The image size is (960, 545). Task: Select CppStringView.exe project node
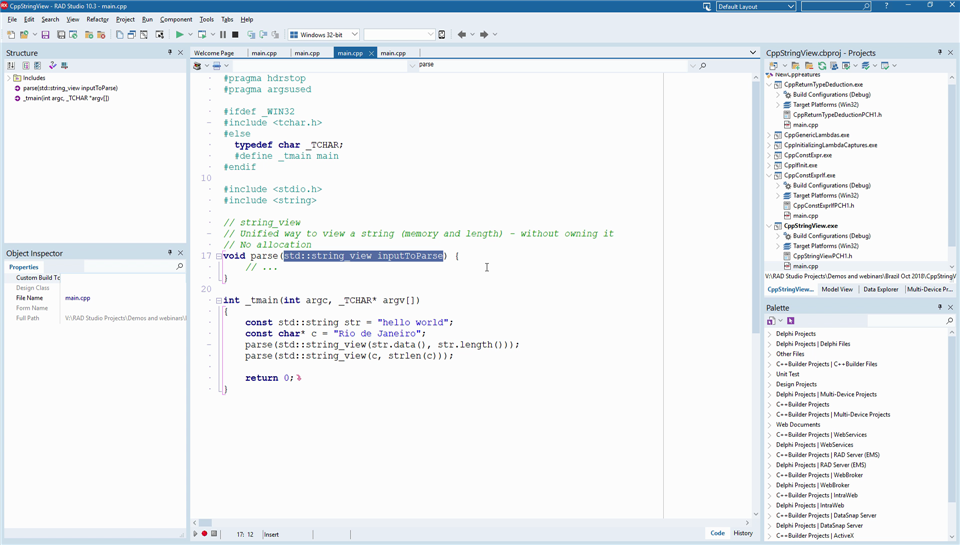[811, 225]
